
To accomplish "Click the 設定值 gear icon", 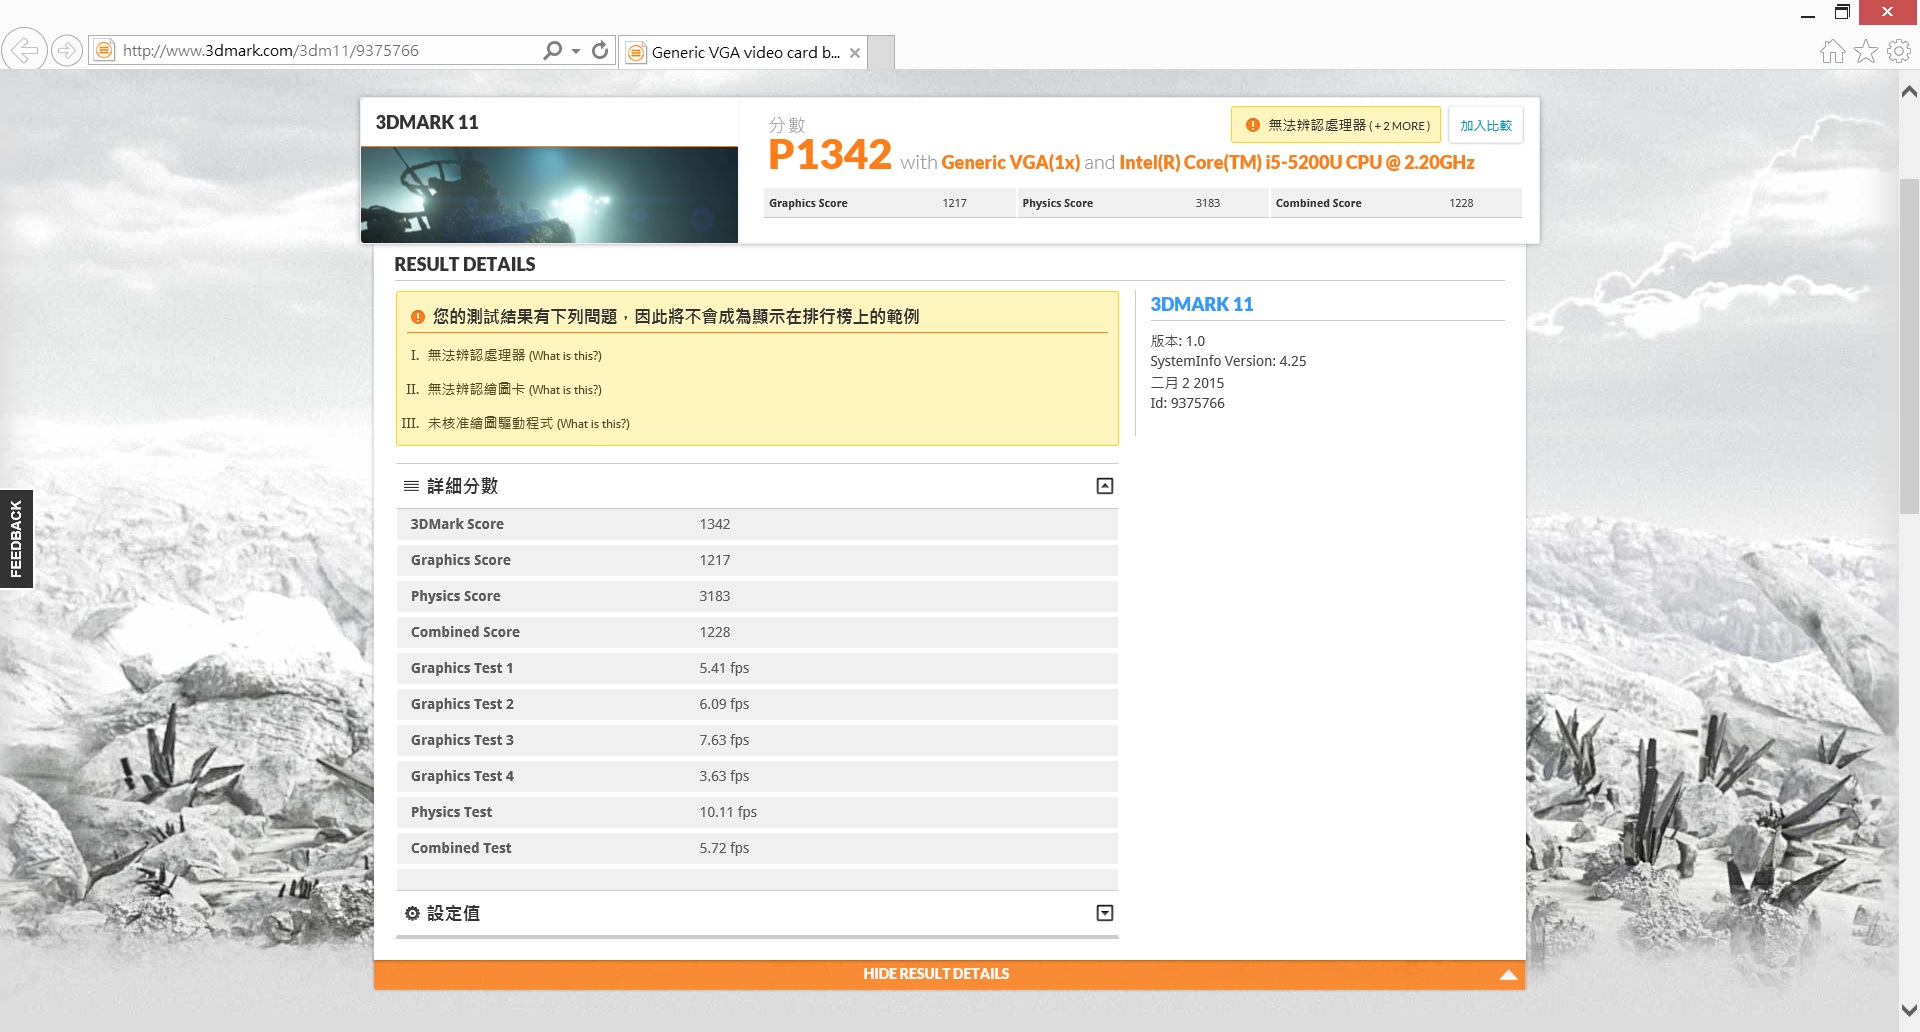I will click(412, 913).
